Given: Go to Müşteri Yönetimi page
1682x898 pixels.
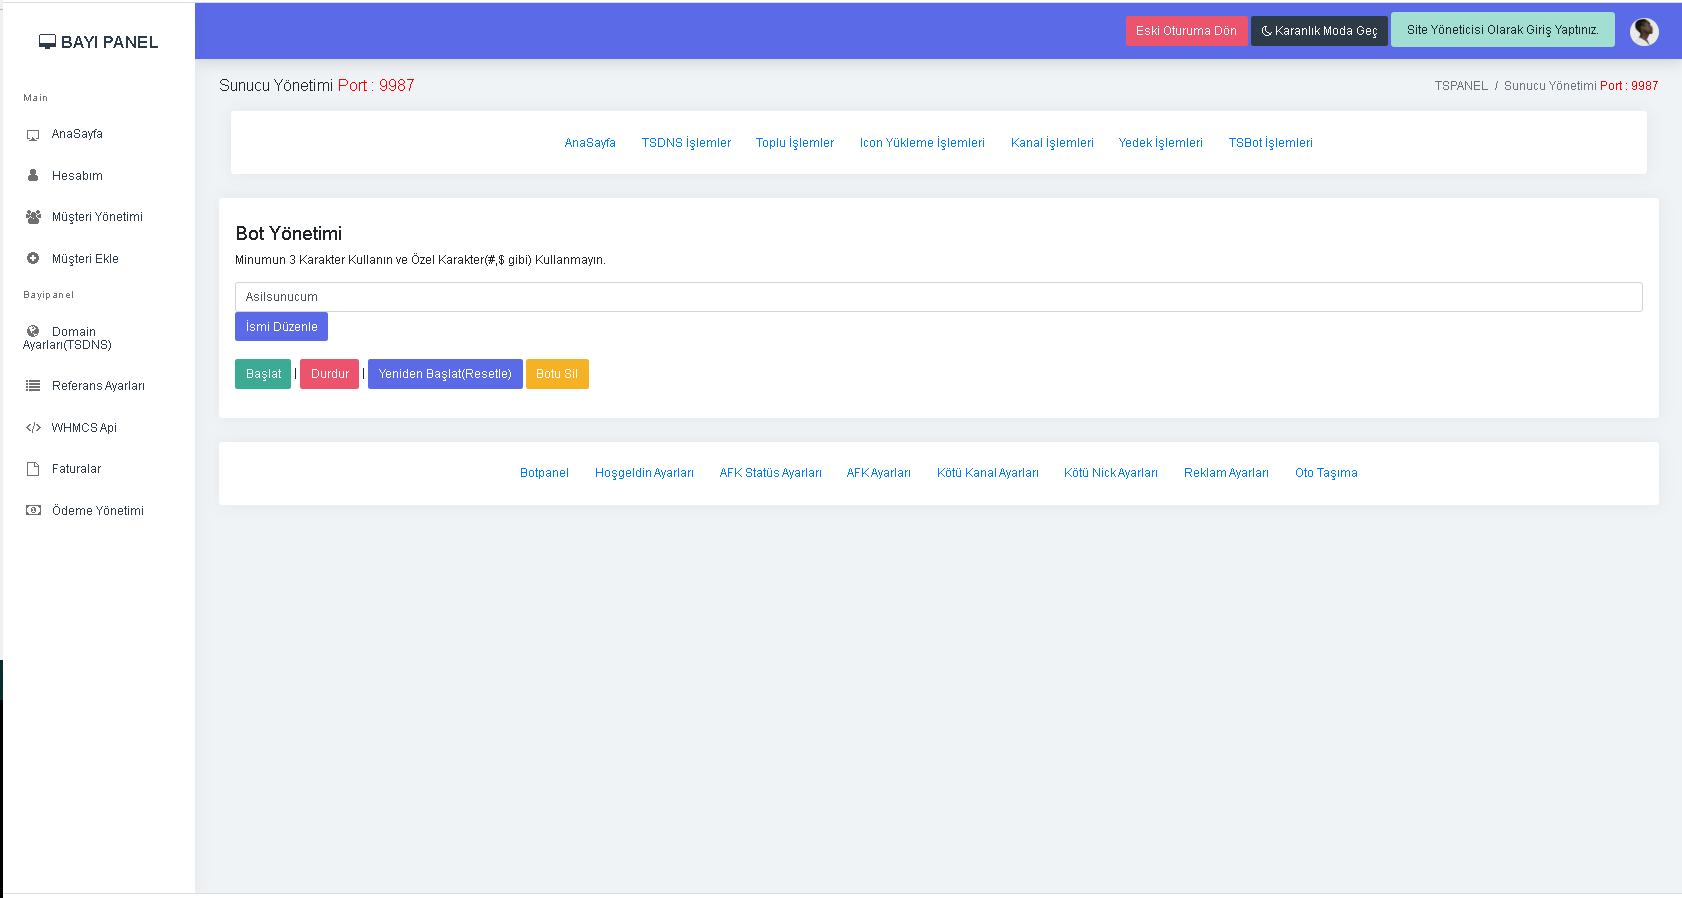Looking at the screenshot, I should click(97, 217).
